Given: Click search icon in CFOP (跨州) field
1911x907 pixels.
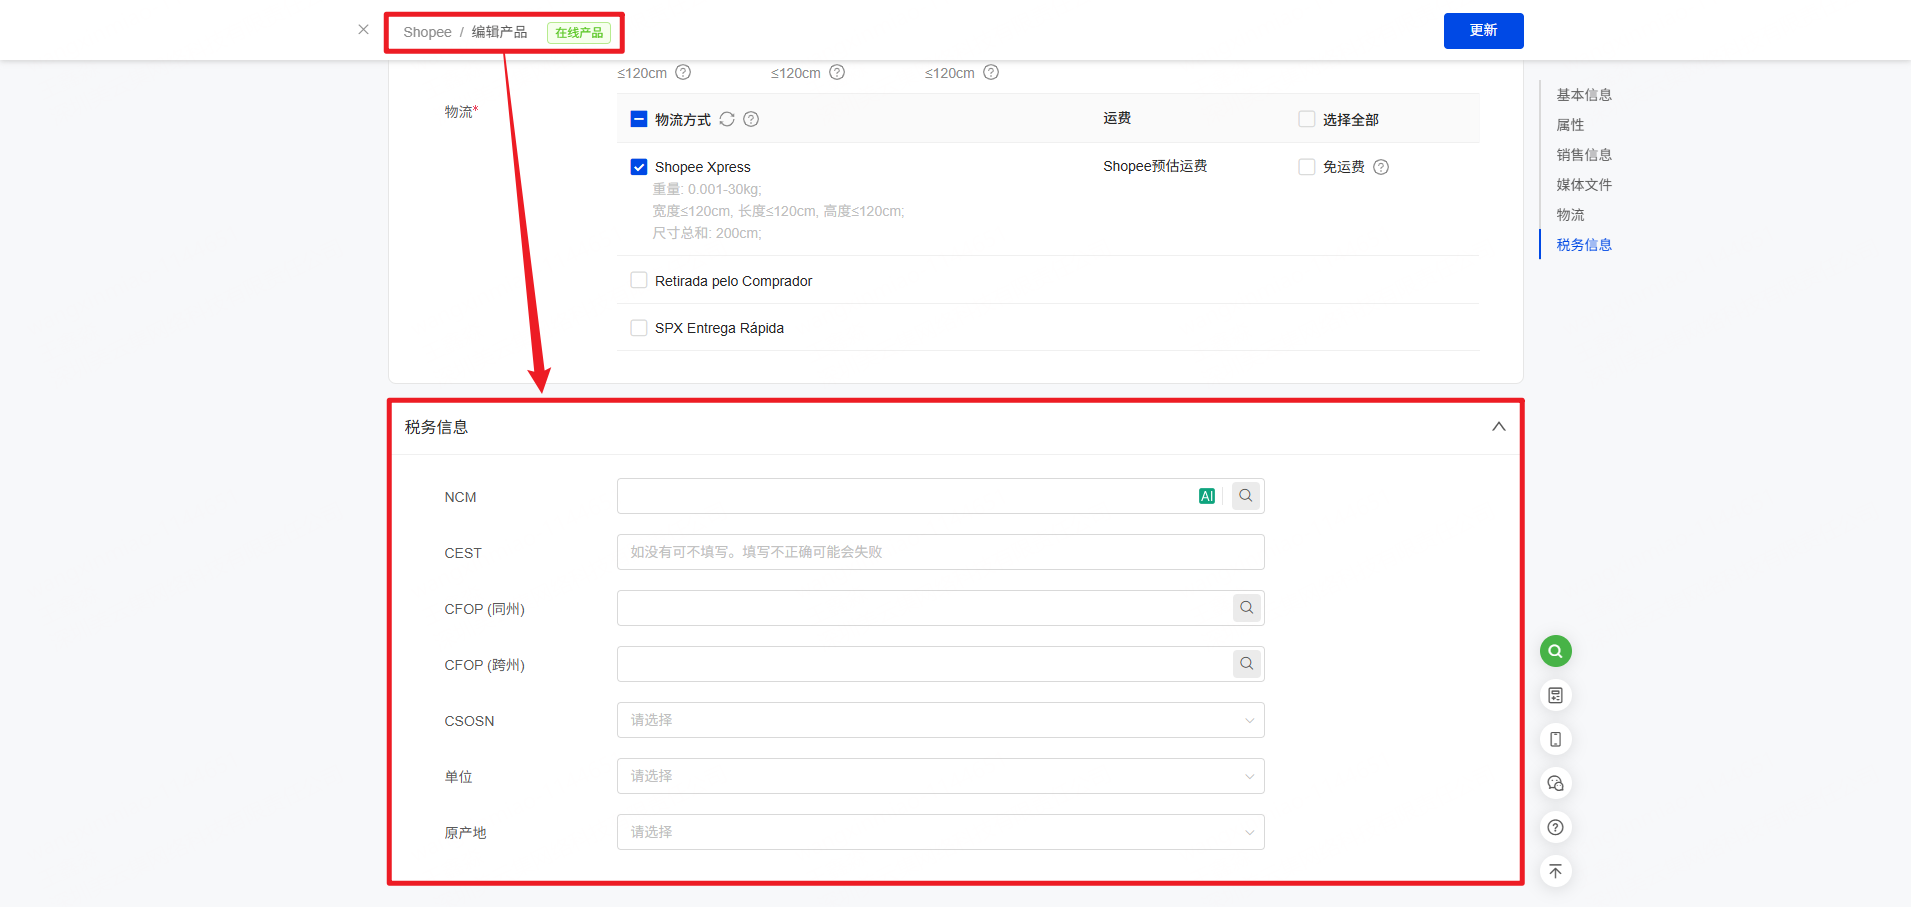Looking at the screenshot, I should [1246, 664].
